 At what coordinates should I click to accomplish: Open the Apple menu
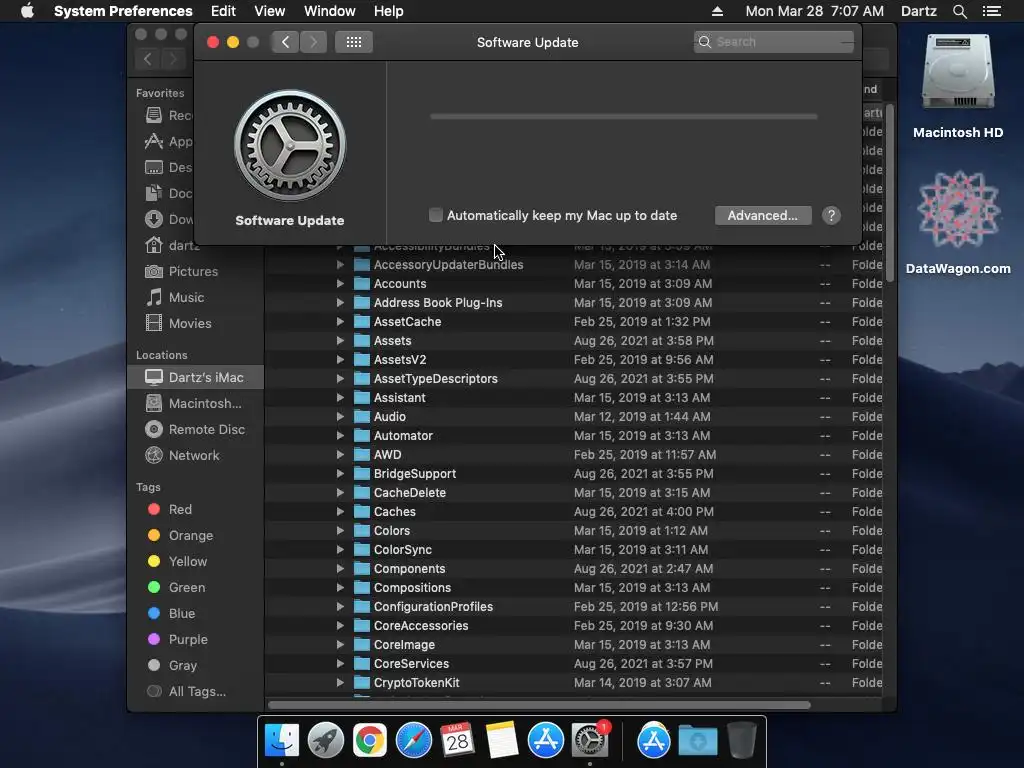pyautogui.click(x=27, y=11)
